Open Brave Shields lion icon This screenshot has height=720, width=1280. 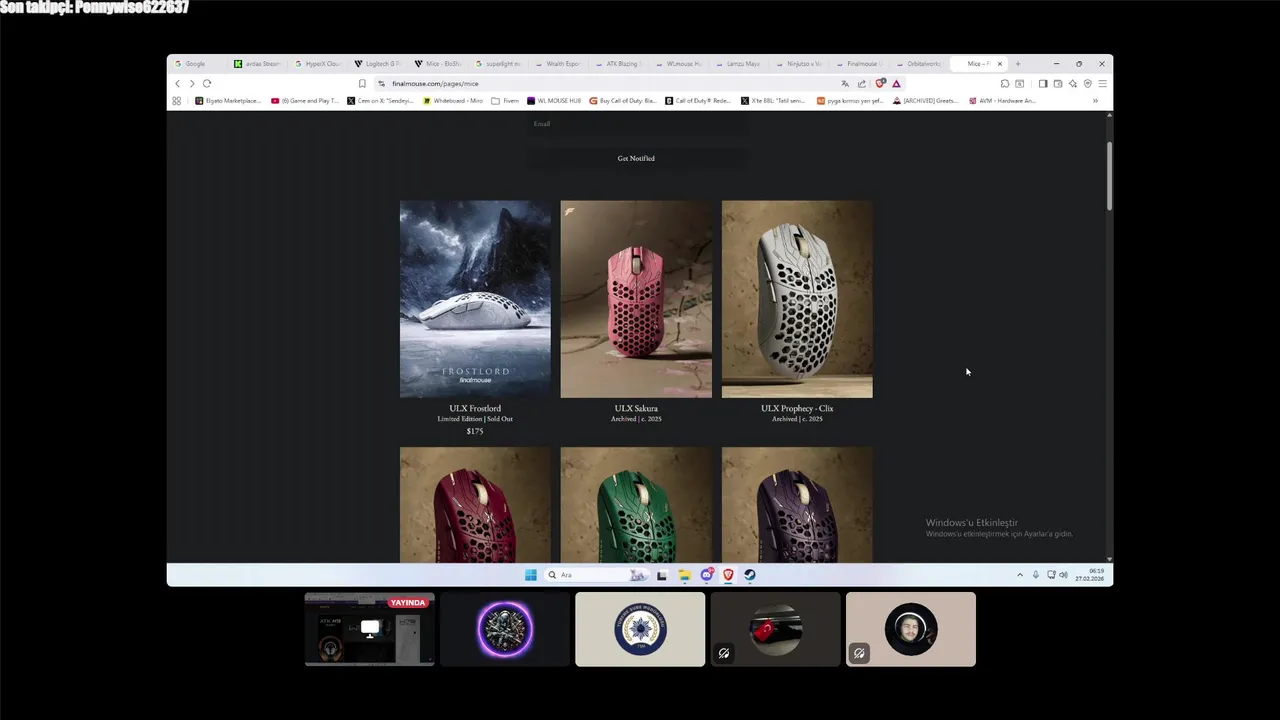880,84
